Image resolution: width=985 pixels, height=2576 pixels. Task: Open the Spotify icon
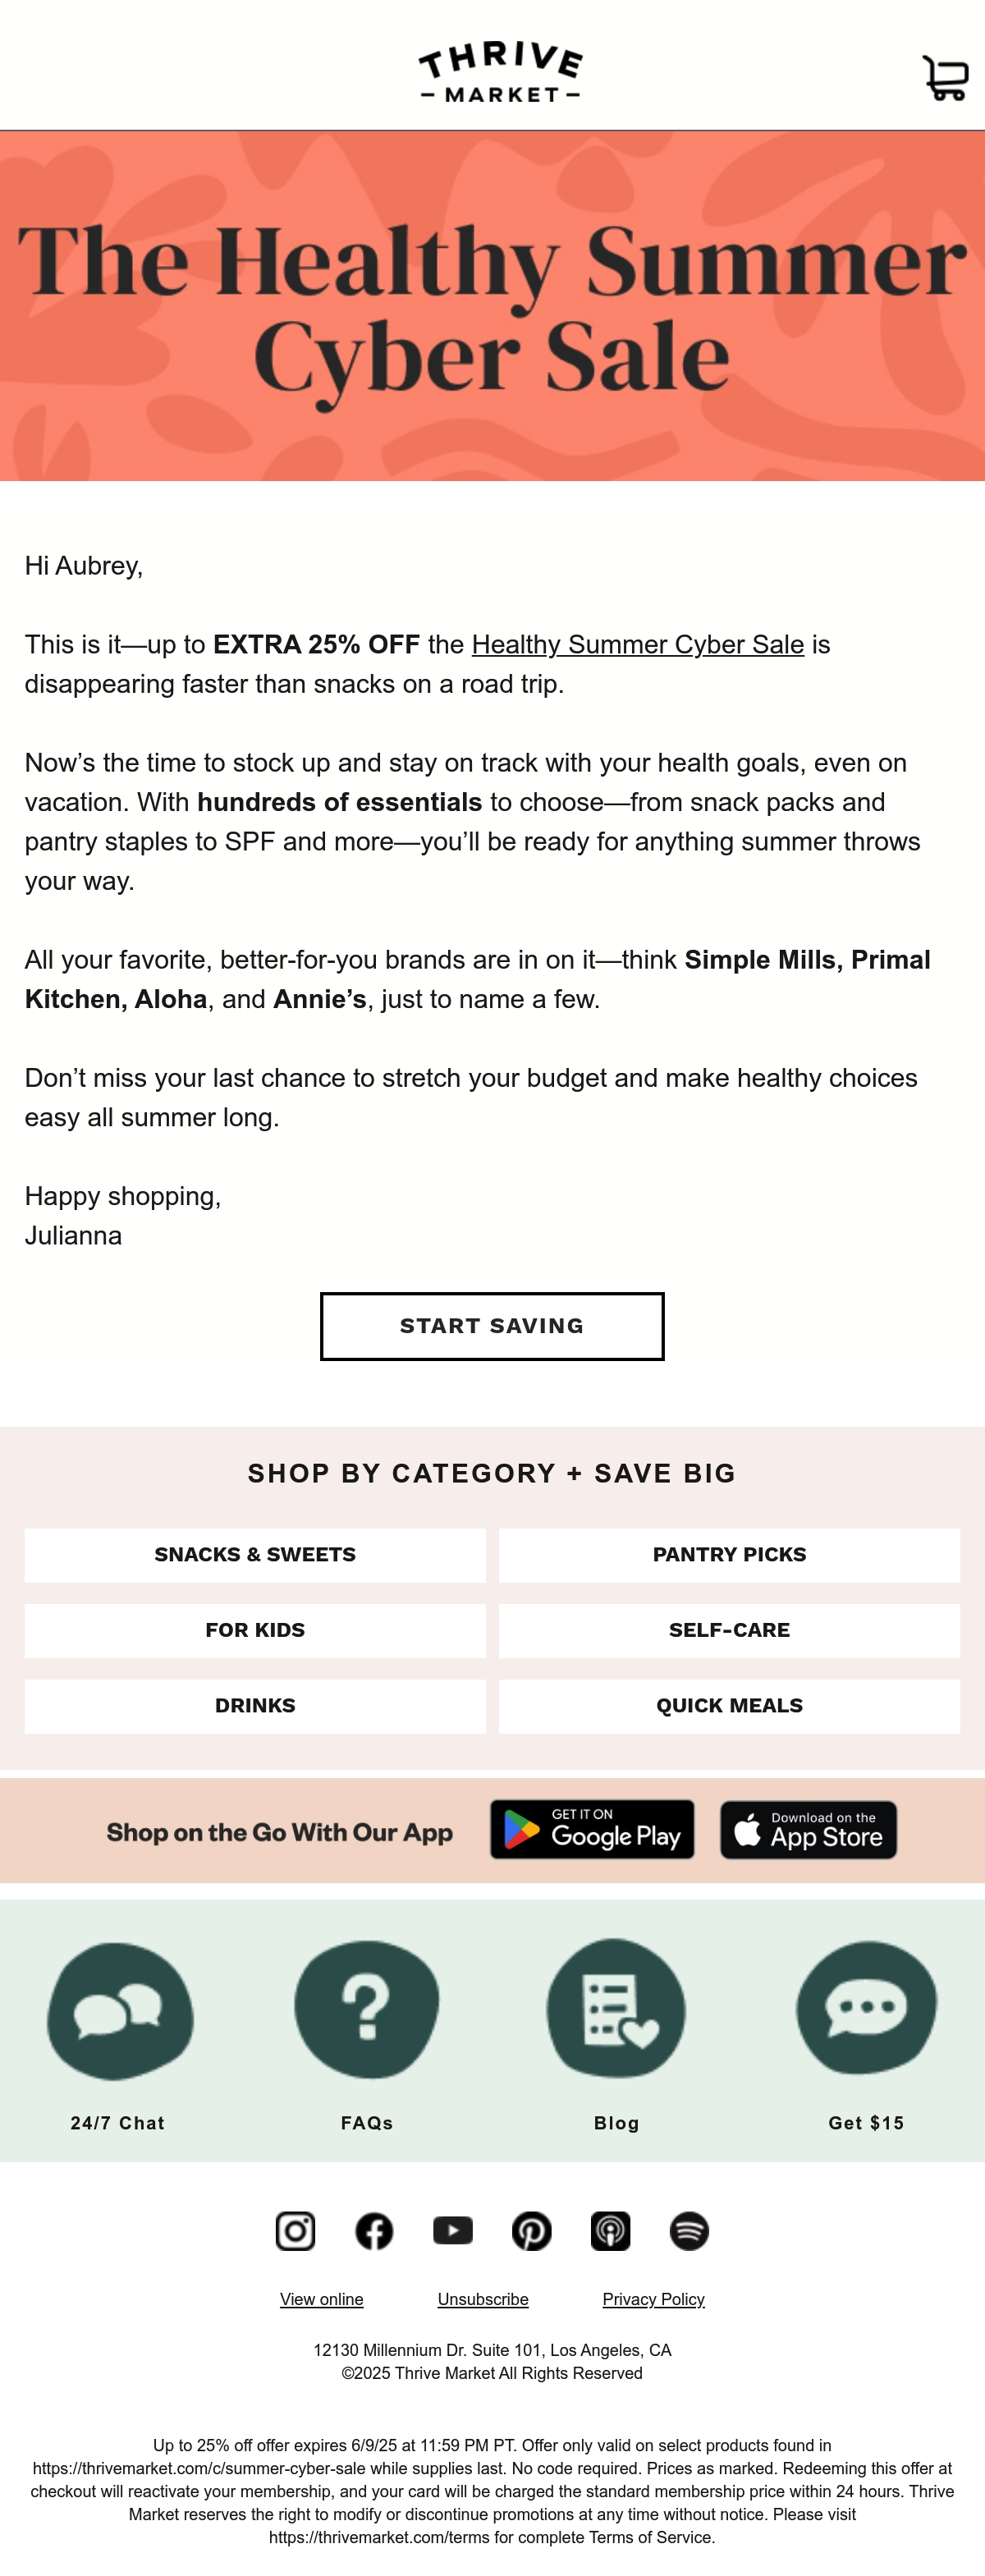(689, 2230)
